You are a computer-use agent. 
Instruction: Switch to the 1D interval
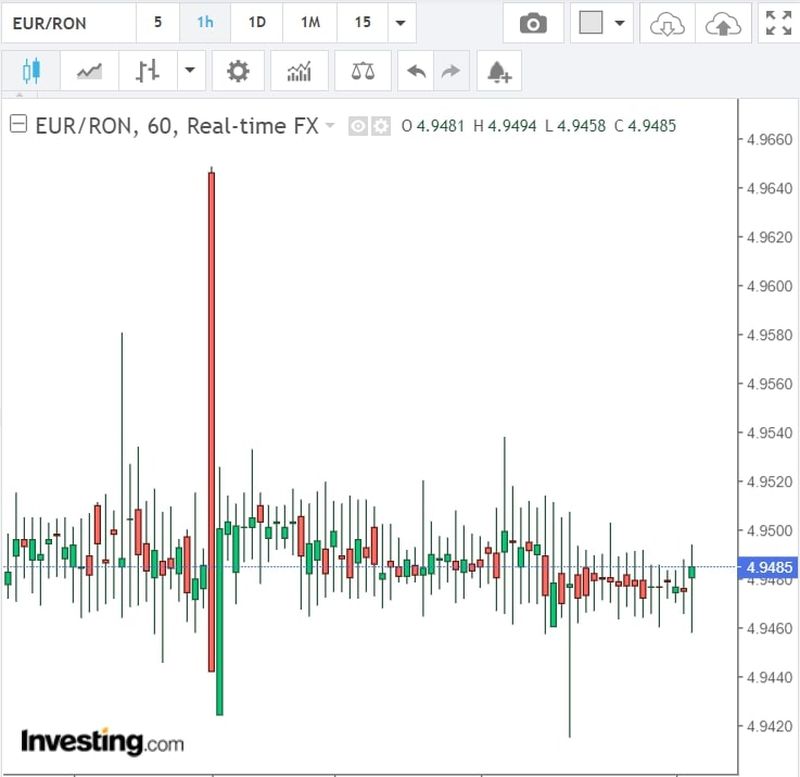[x=257, y=22]
